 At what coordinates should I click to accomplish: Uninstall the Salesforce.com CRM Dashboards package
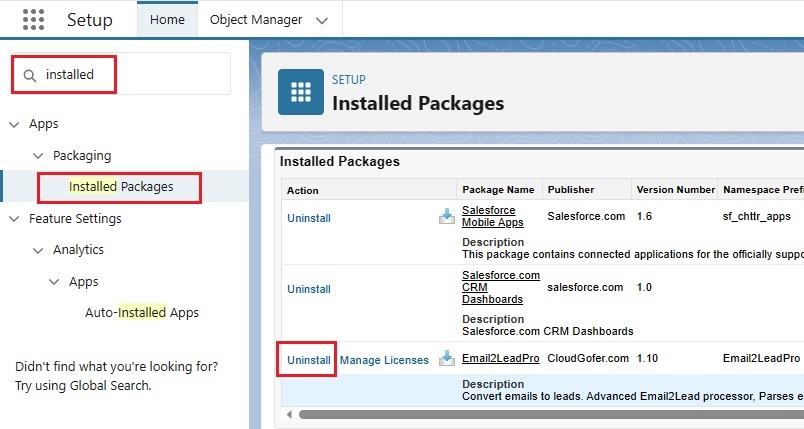[309, 289]
